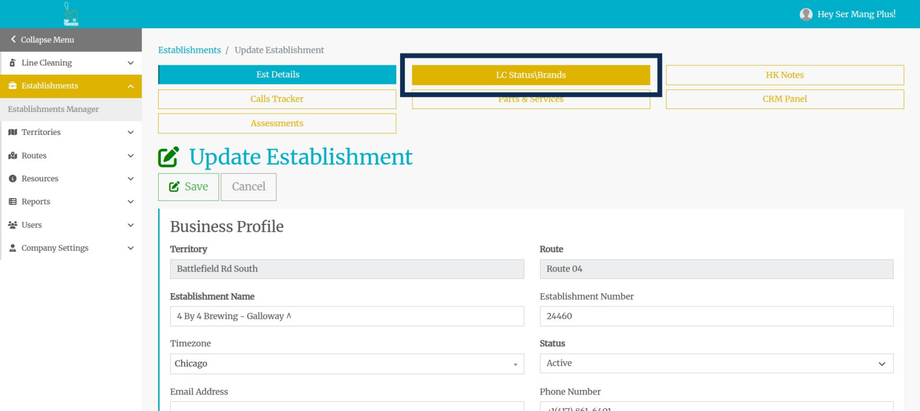Open the Calls Tracker tab

278,99
